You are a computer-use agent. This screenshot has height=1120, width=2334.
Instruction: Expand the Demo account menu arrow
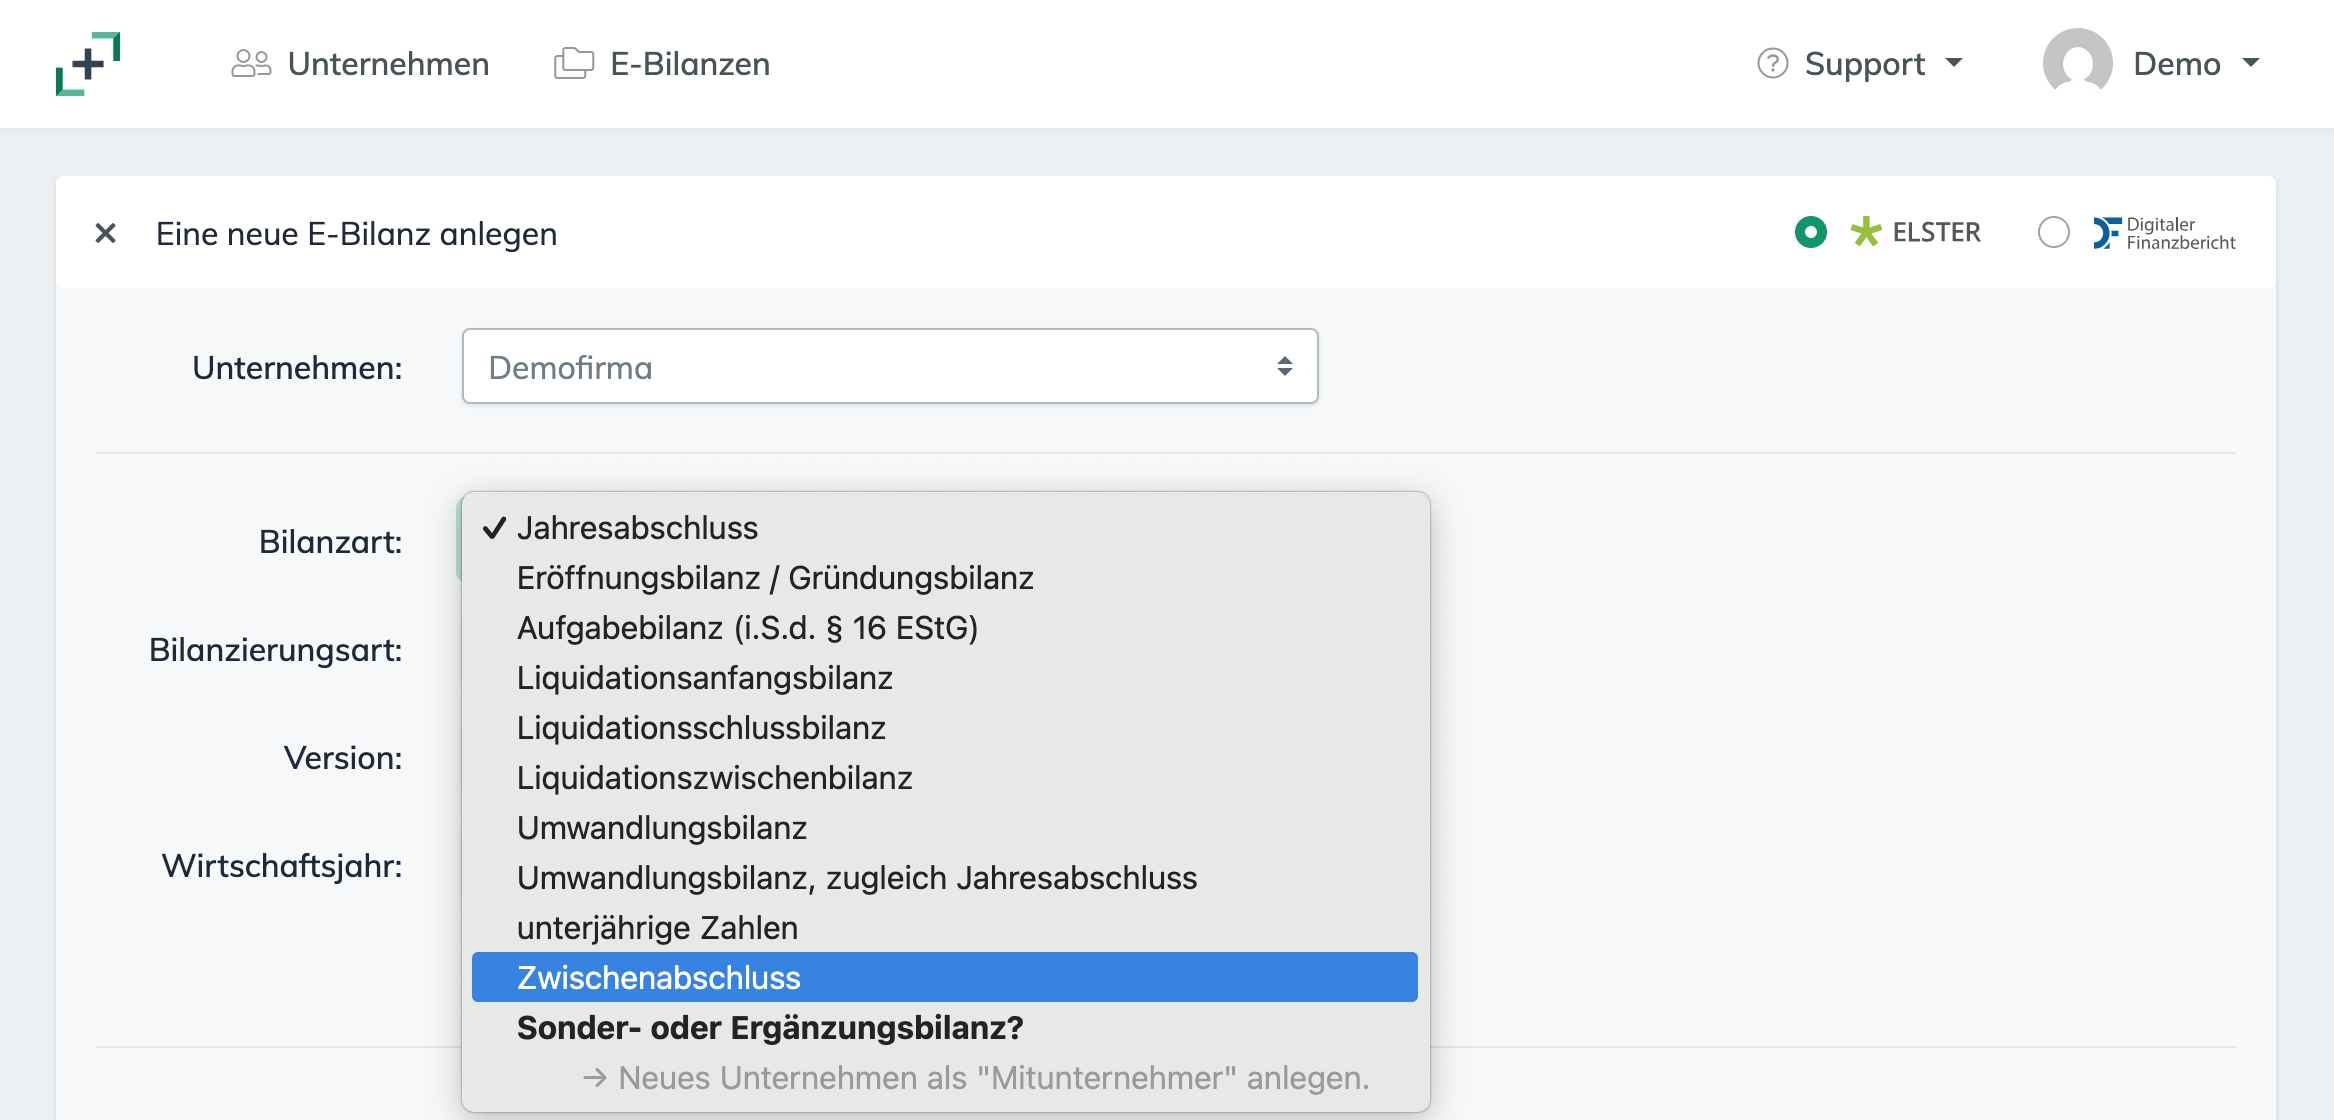(2251, 63)
